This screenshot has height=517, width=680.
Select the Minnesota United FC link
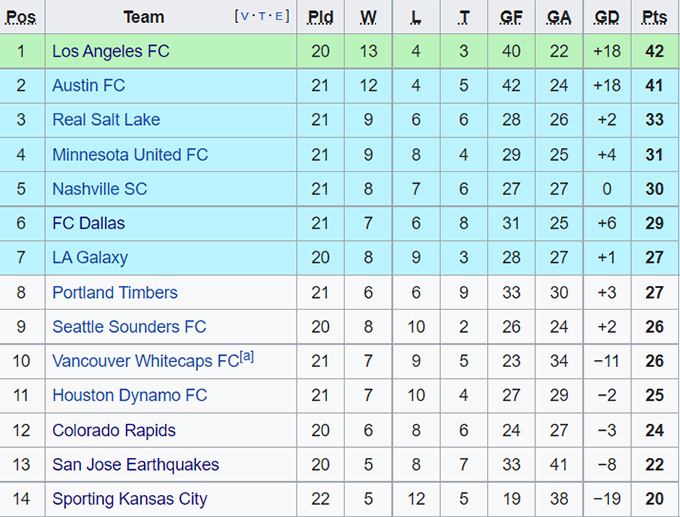point(130,155)
